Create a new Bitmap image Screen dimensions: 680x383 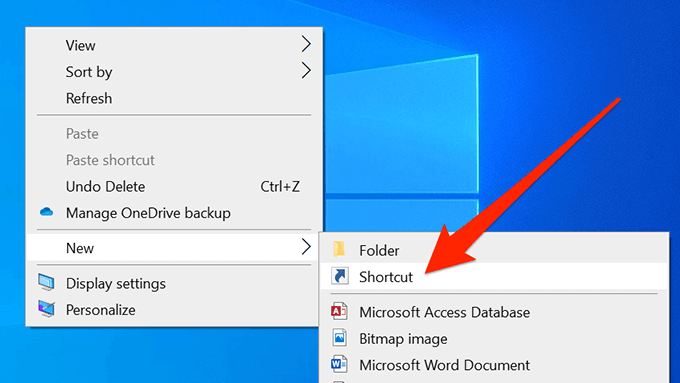[x=494, y=339]
